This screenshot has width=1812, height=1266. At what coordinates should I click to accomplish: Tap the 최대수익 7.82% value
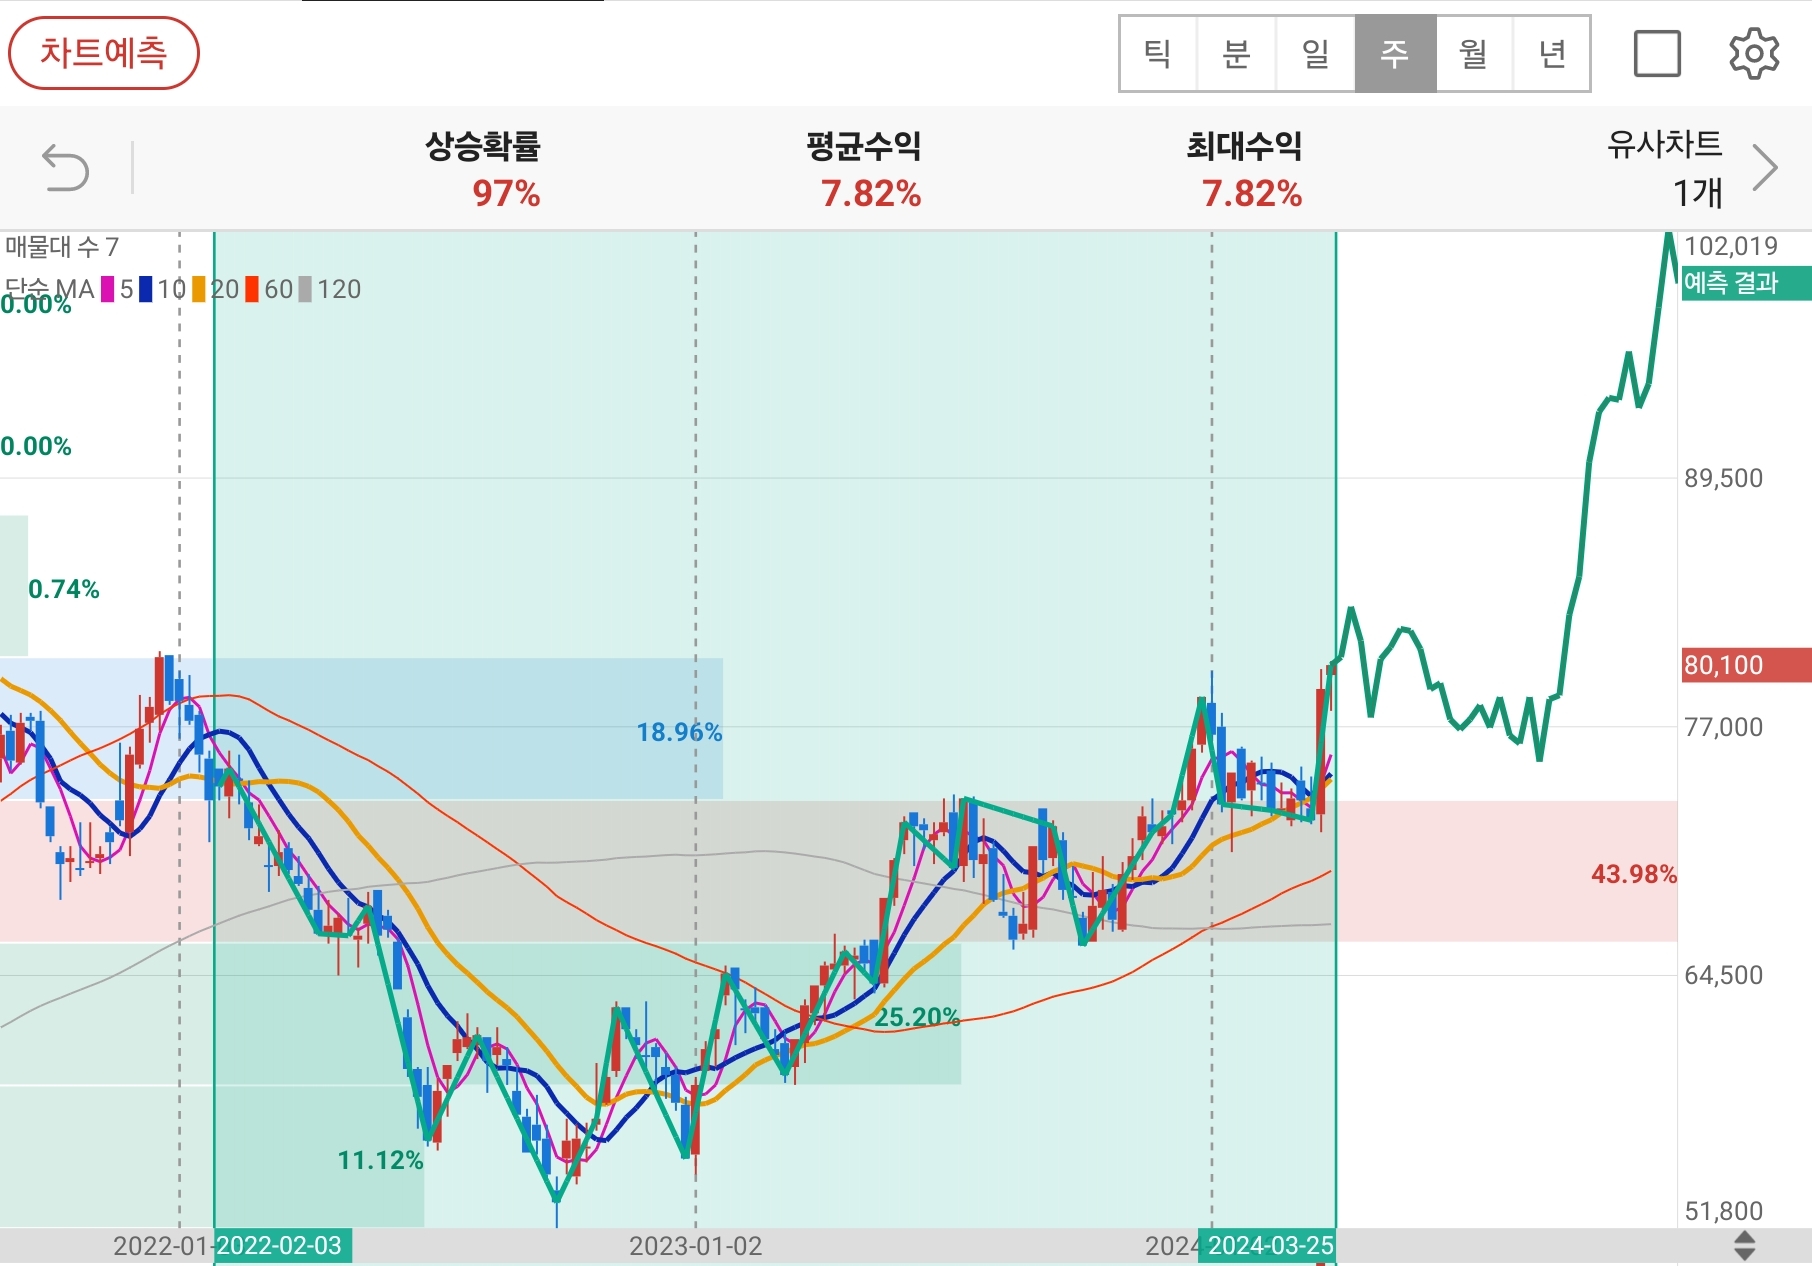coord(1252,193)
